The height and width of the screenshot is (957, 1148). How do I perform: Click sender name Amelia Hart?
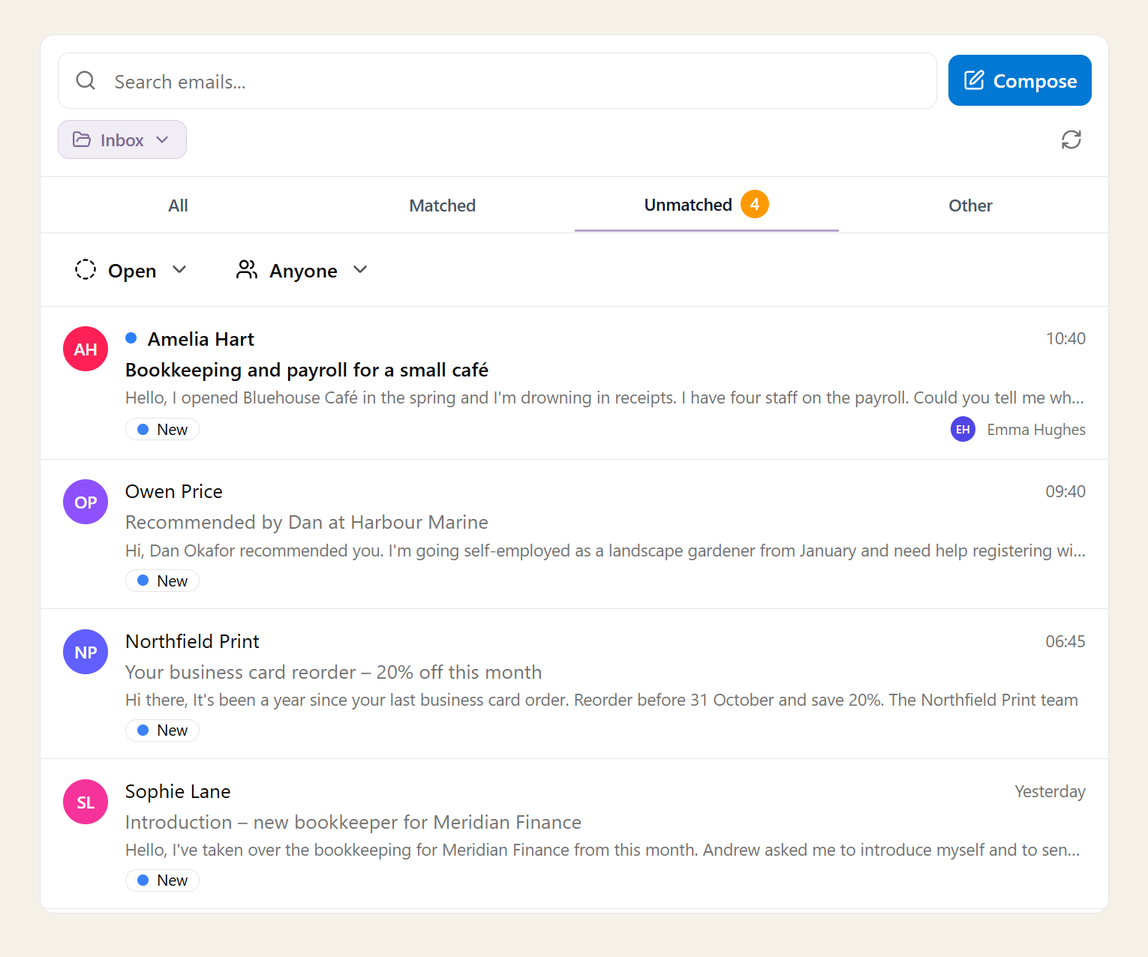click(201, 339)
